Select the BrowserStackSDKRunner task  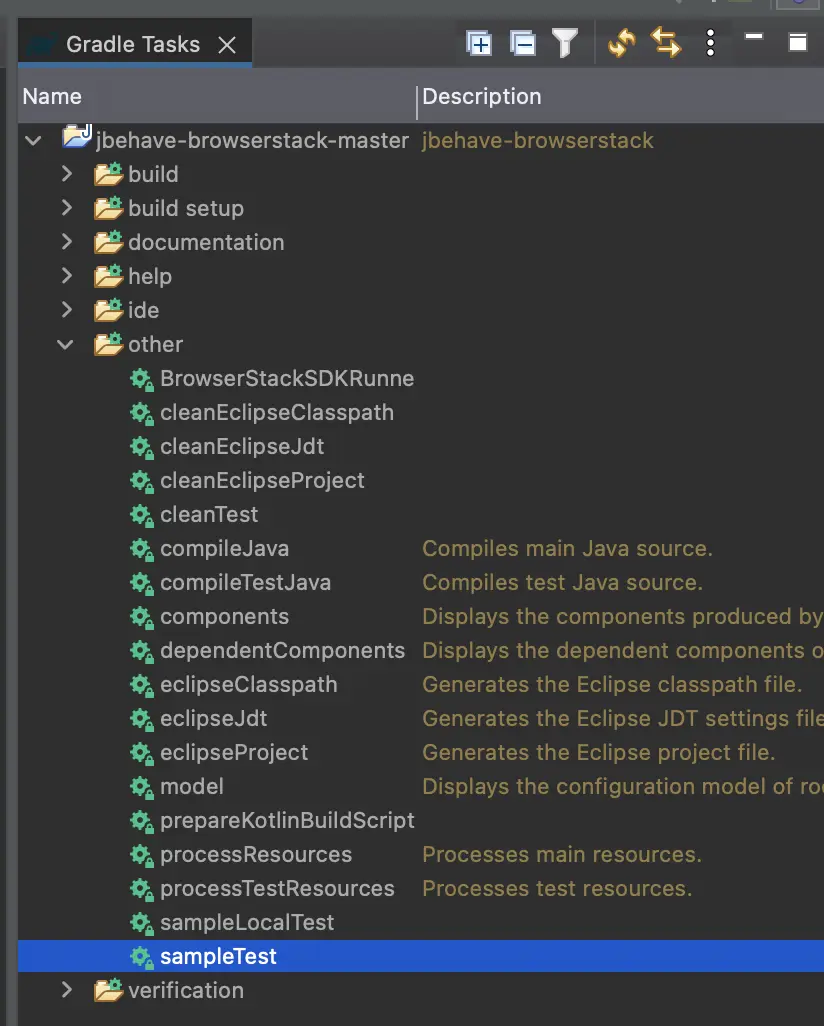[x=286, y=378]
